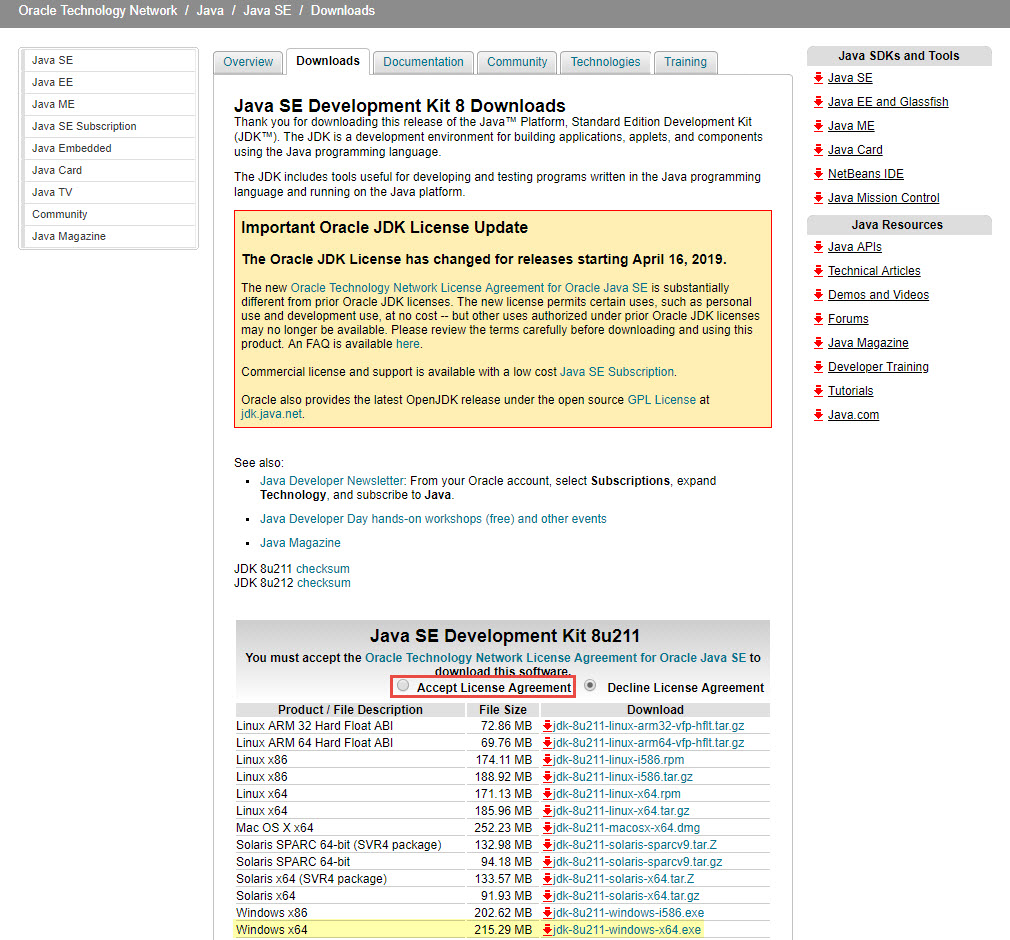Open the Downloads tab
Image resolution: width=1010 pixels, height=940 pixels.
click(328, 61)
